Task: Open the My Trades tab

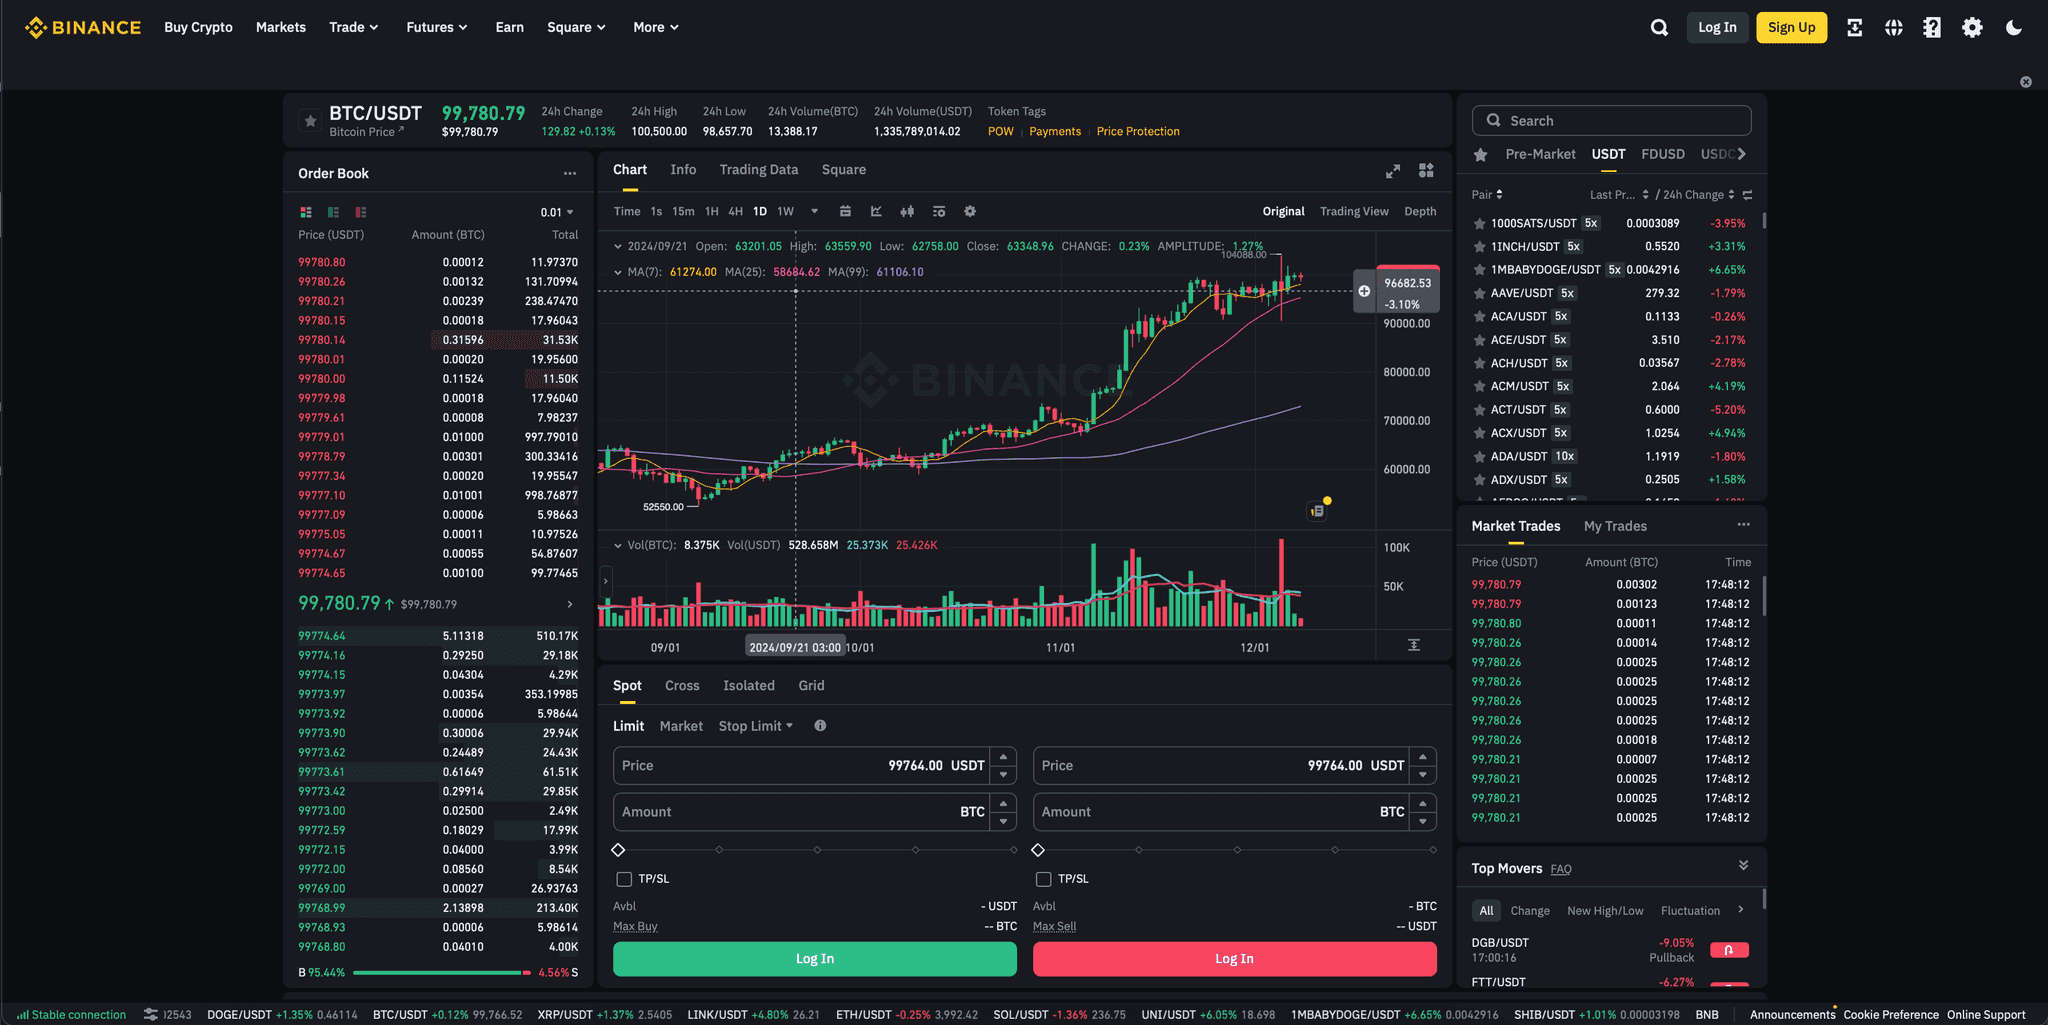Action: (x=1615, y=525)
